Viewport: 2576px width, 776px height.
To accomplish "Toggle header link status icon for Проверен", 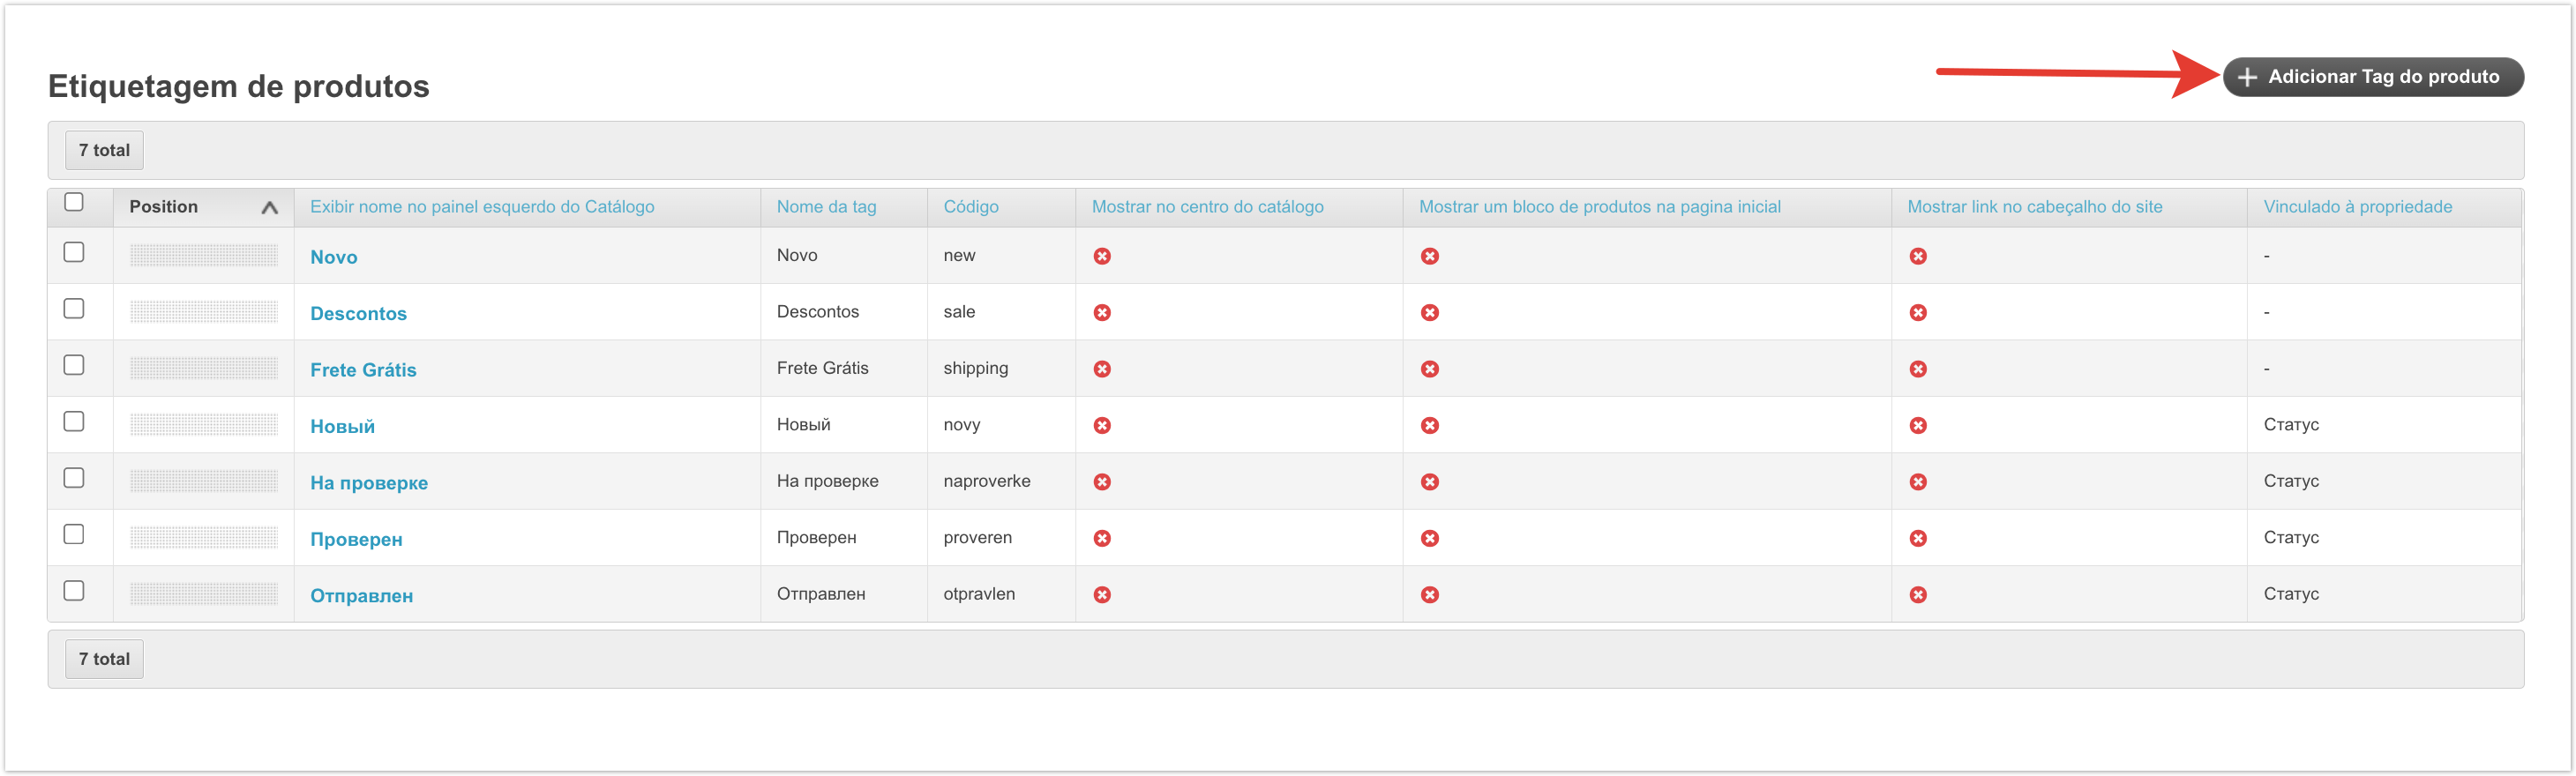I will [x=1917, y=538].
